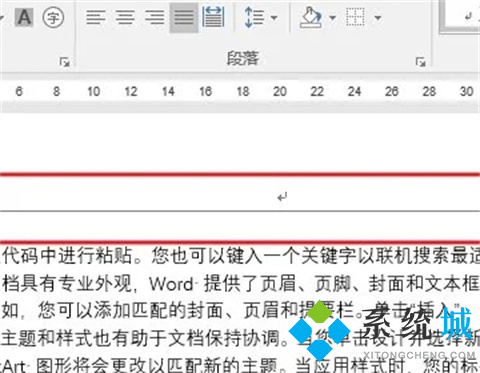This screenshot has width=480, height=373.
Task: Select the styles gallery preview box
Action: (460, 16)
